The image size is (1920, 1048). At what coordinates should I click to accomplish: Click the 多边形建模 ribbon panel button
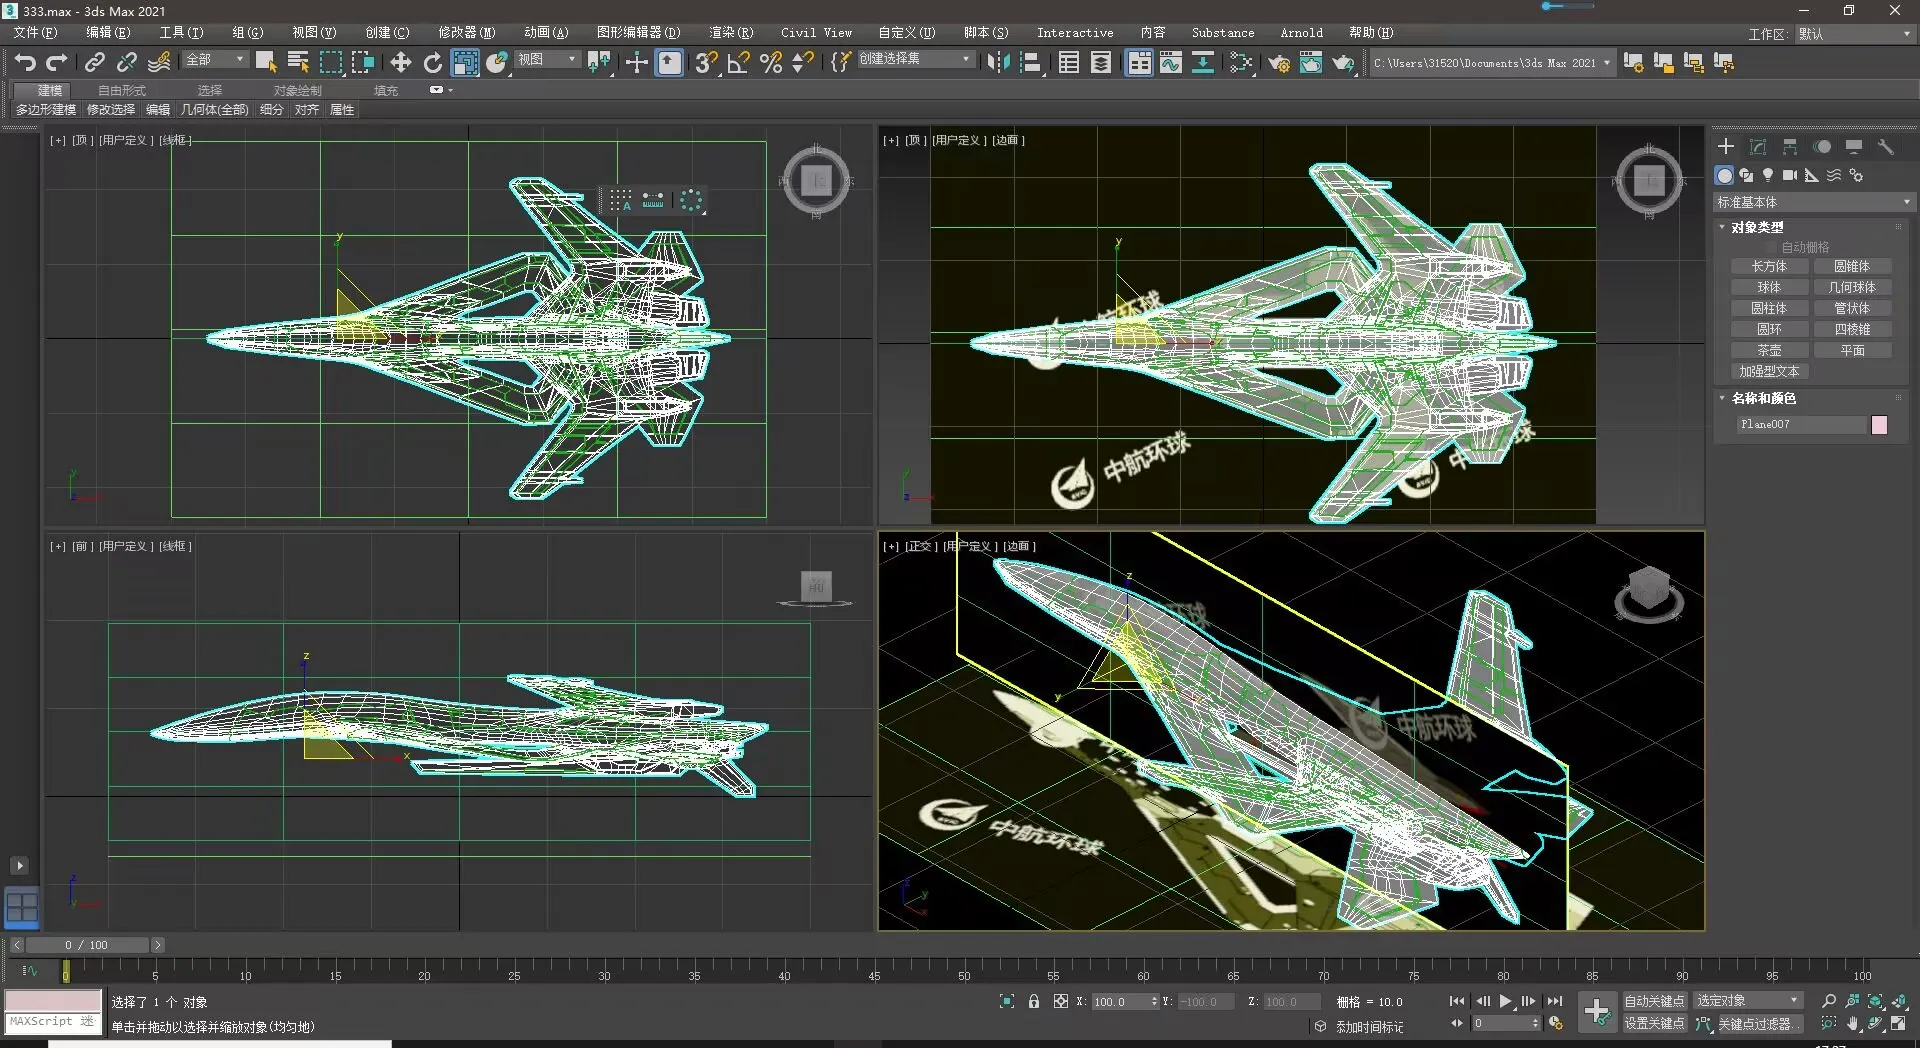tap(46, 110)
